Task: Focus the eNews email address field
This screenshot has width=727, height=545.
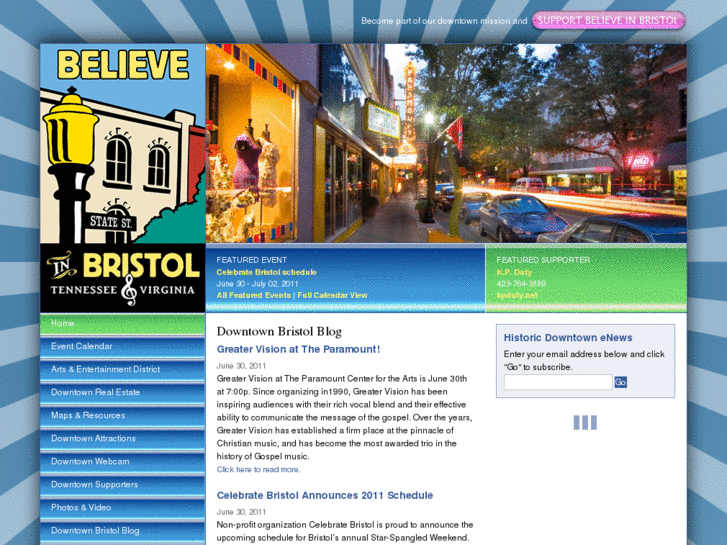Action: (558, 382)
